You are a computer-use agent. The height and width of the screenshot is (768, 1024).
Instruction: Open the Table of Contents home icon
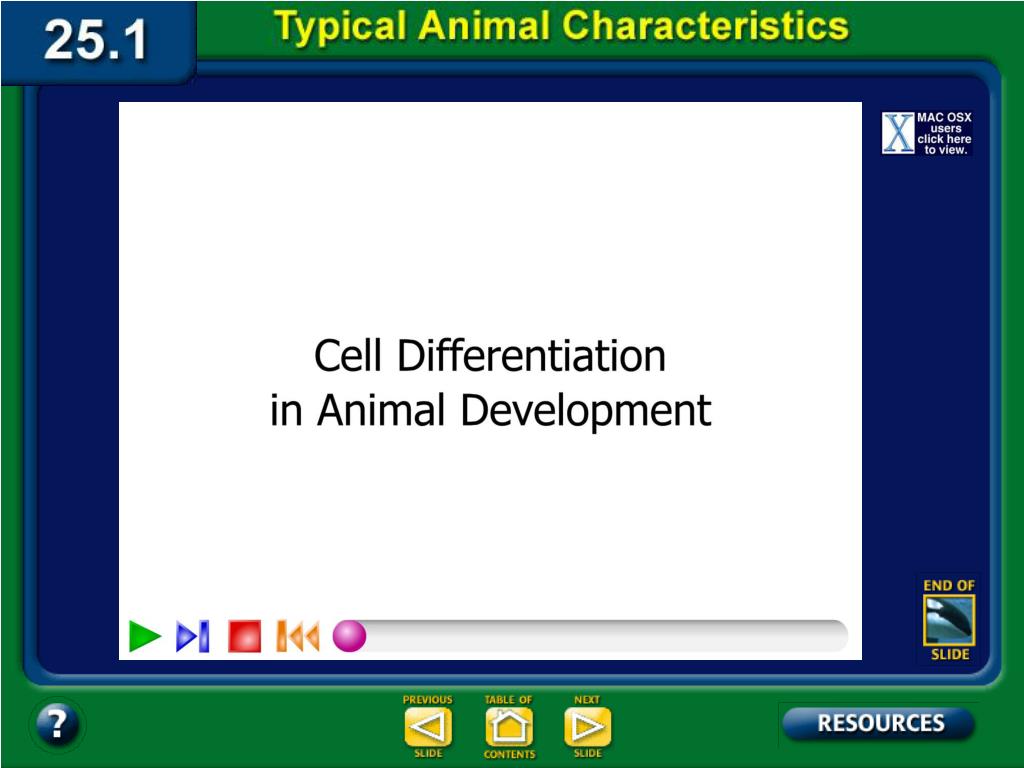pos(509,727)
